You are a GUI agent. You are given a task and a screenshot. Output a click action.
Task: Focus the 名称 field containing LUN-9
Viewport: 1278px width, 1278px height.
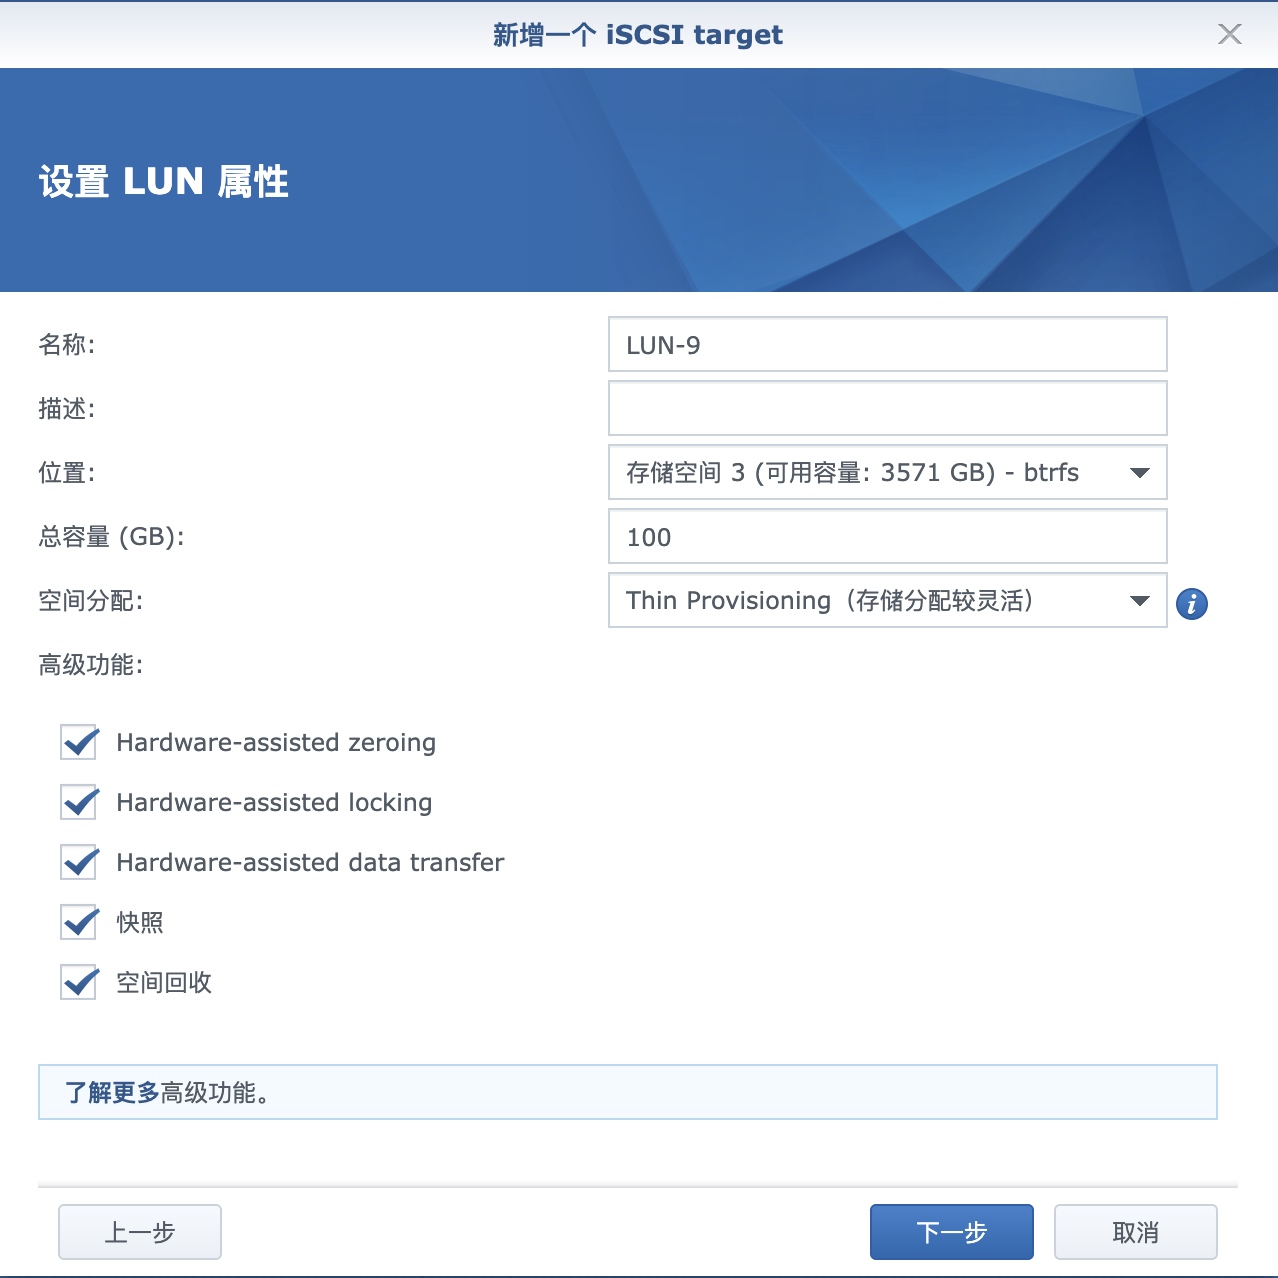click(887, 345)
